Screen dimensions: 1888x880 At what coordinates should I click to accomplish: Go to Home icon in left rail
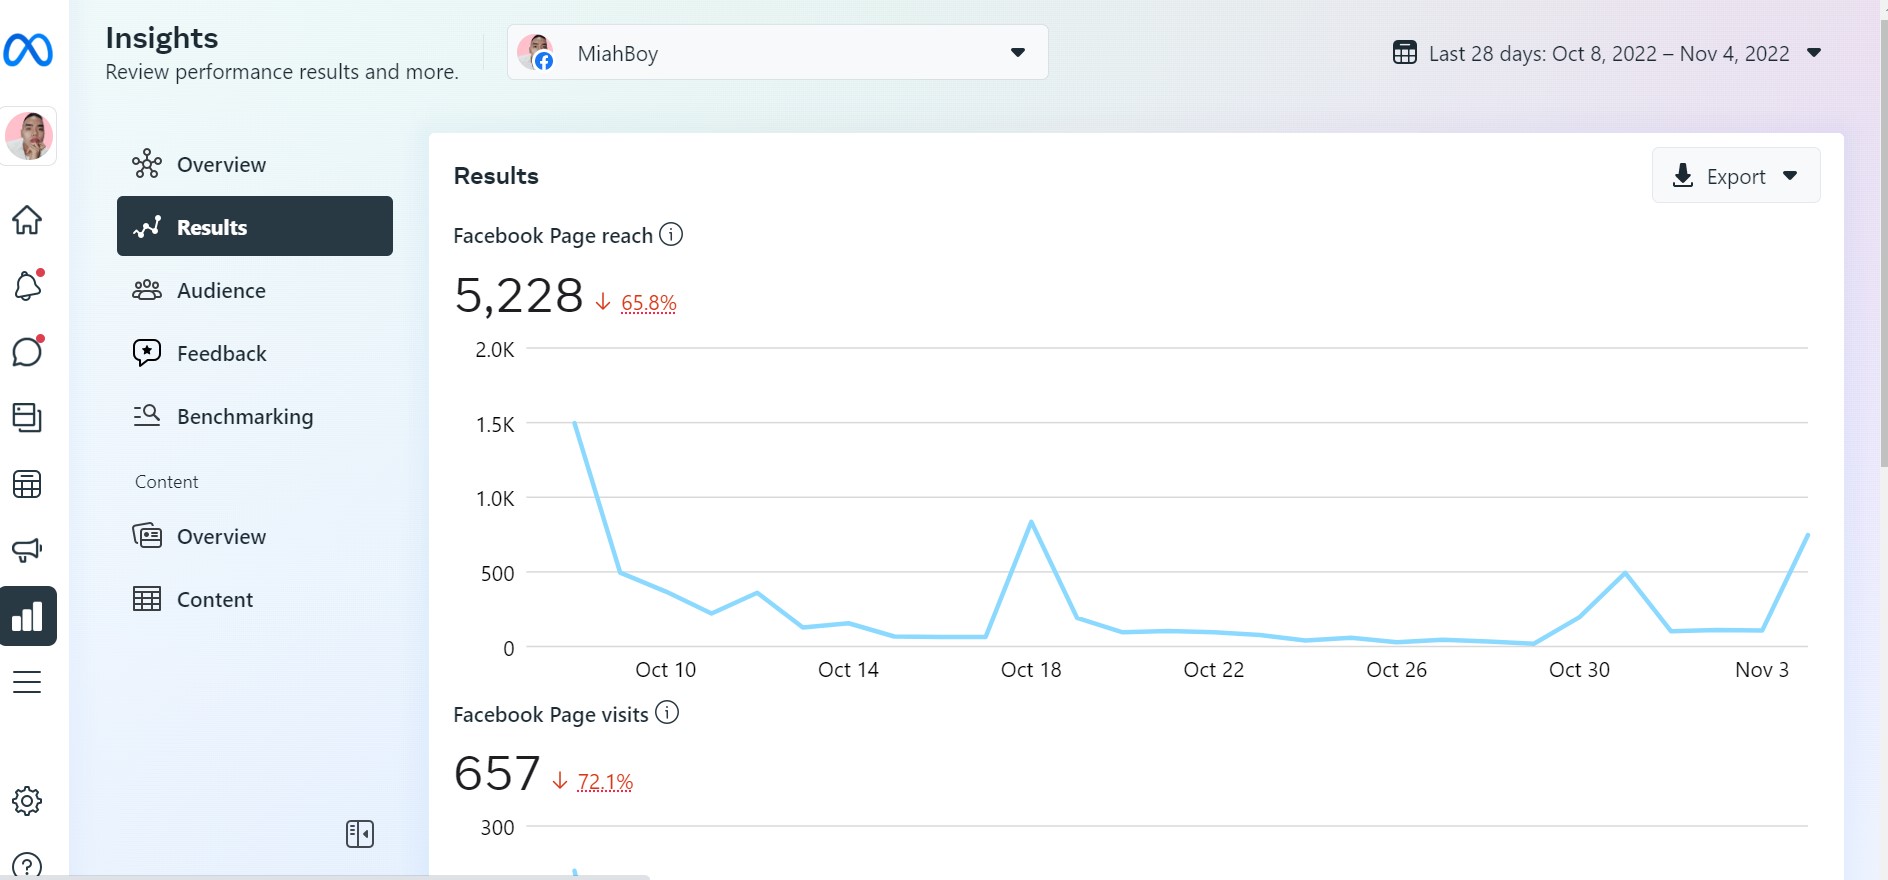pos(27,220)
